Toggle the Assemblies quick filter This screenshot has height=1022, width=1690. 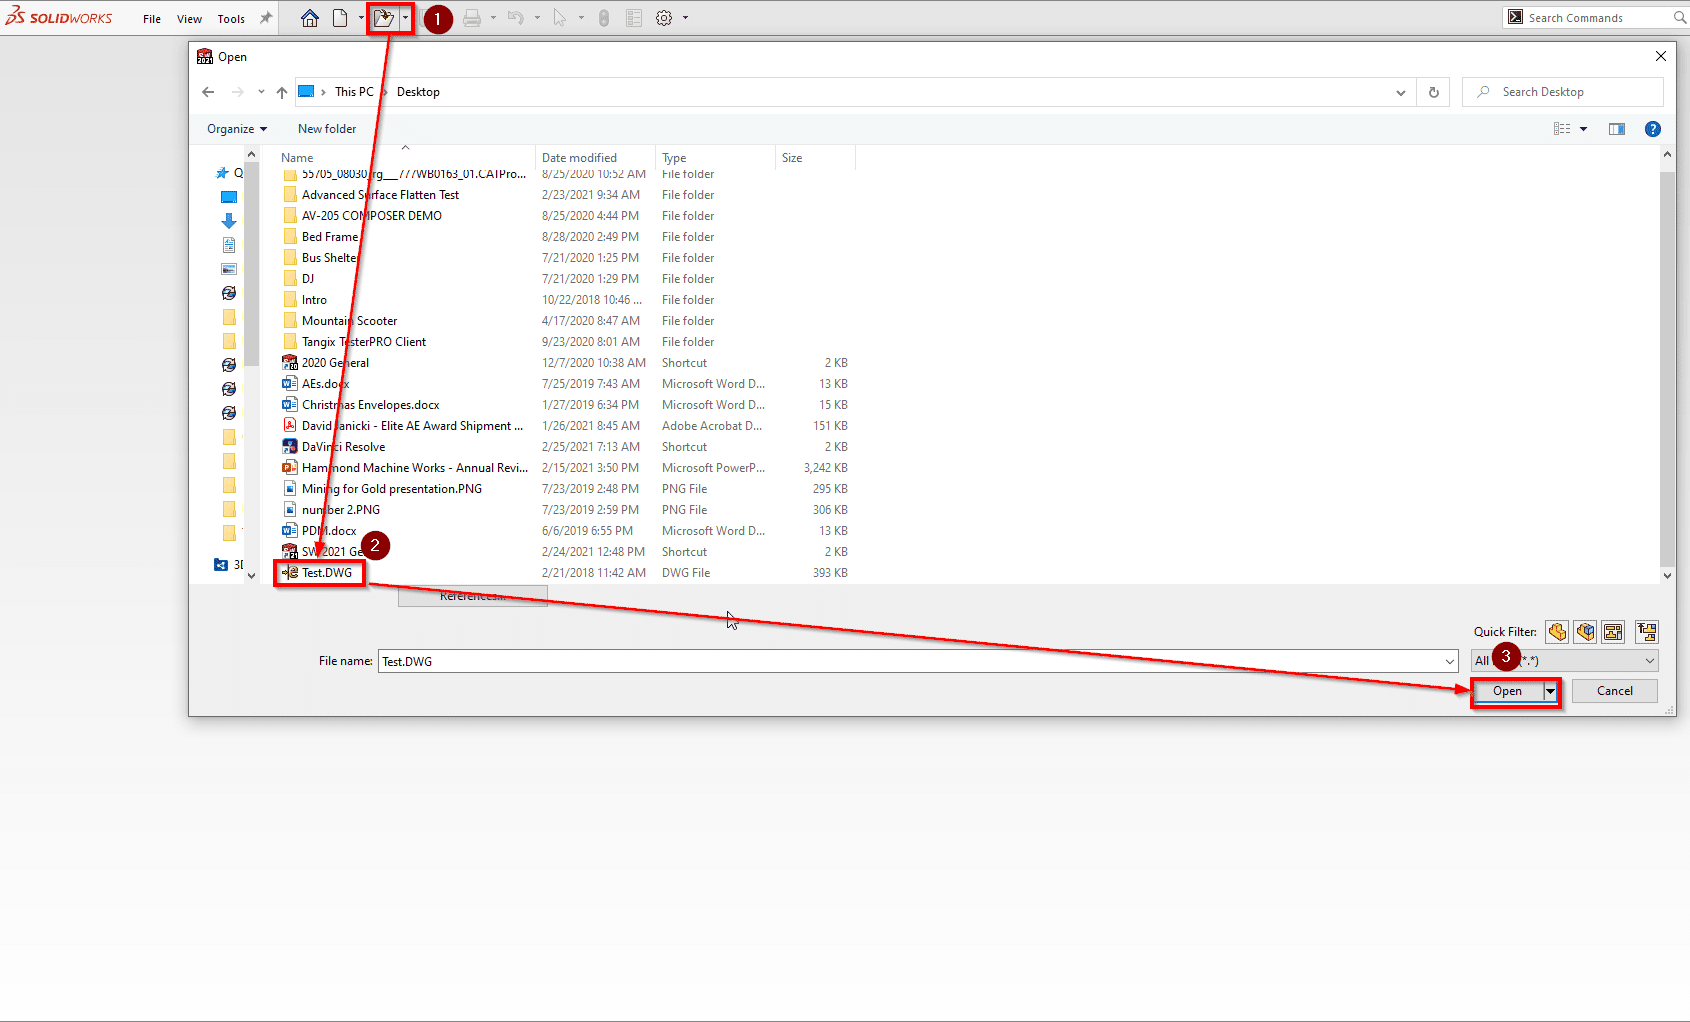point(1585,632)
